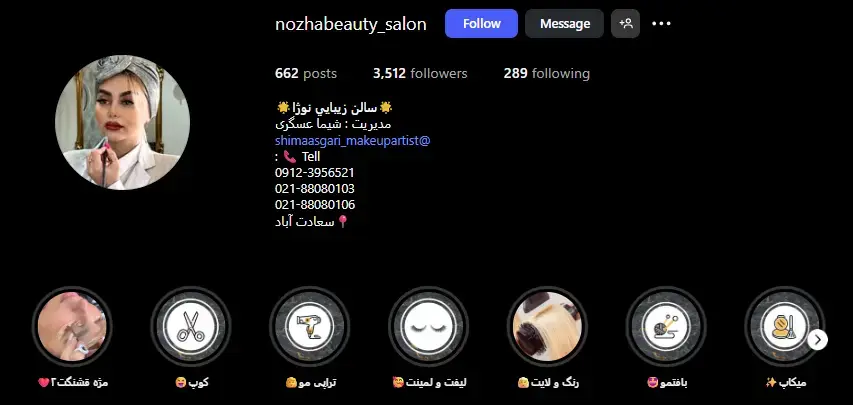Viewport: 853px width, 405px height.
Task: Open the three-dots more options menu
Action: click(x=661, y=23)
